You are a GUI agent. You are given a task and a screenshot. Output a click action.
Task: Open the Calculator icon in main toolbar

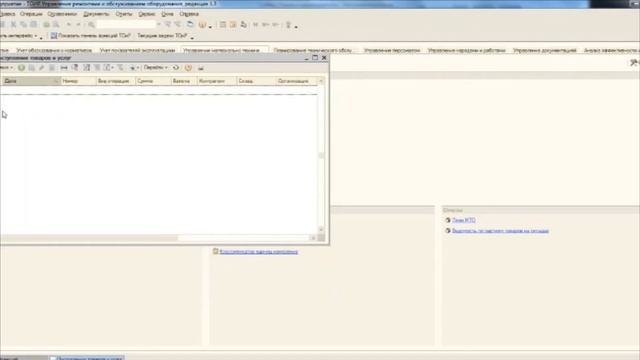[223, 25]
